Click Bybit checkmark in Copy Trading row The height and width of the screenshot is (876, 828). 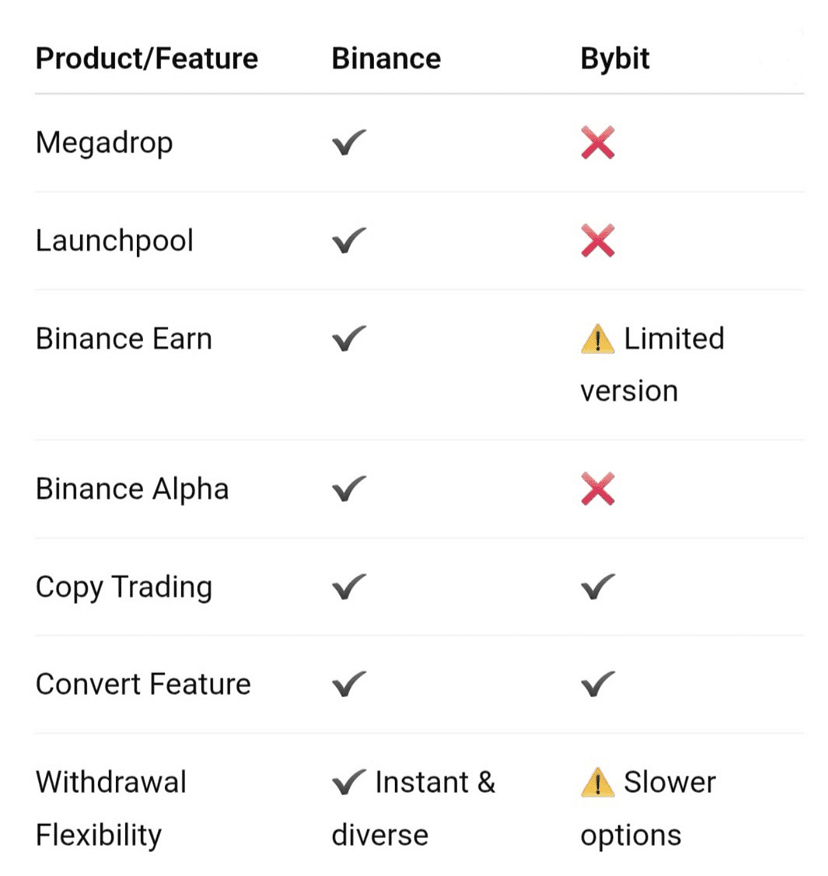tap(597, 587)
